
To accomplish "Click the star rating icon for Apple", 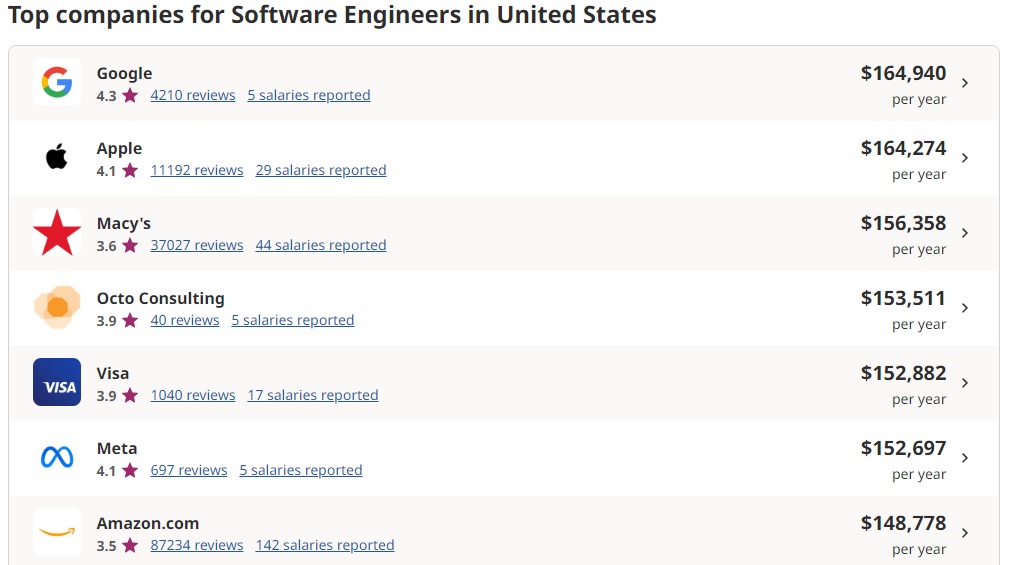I will [130, 170].
